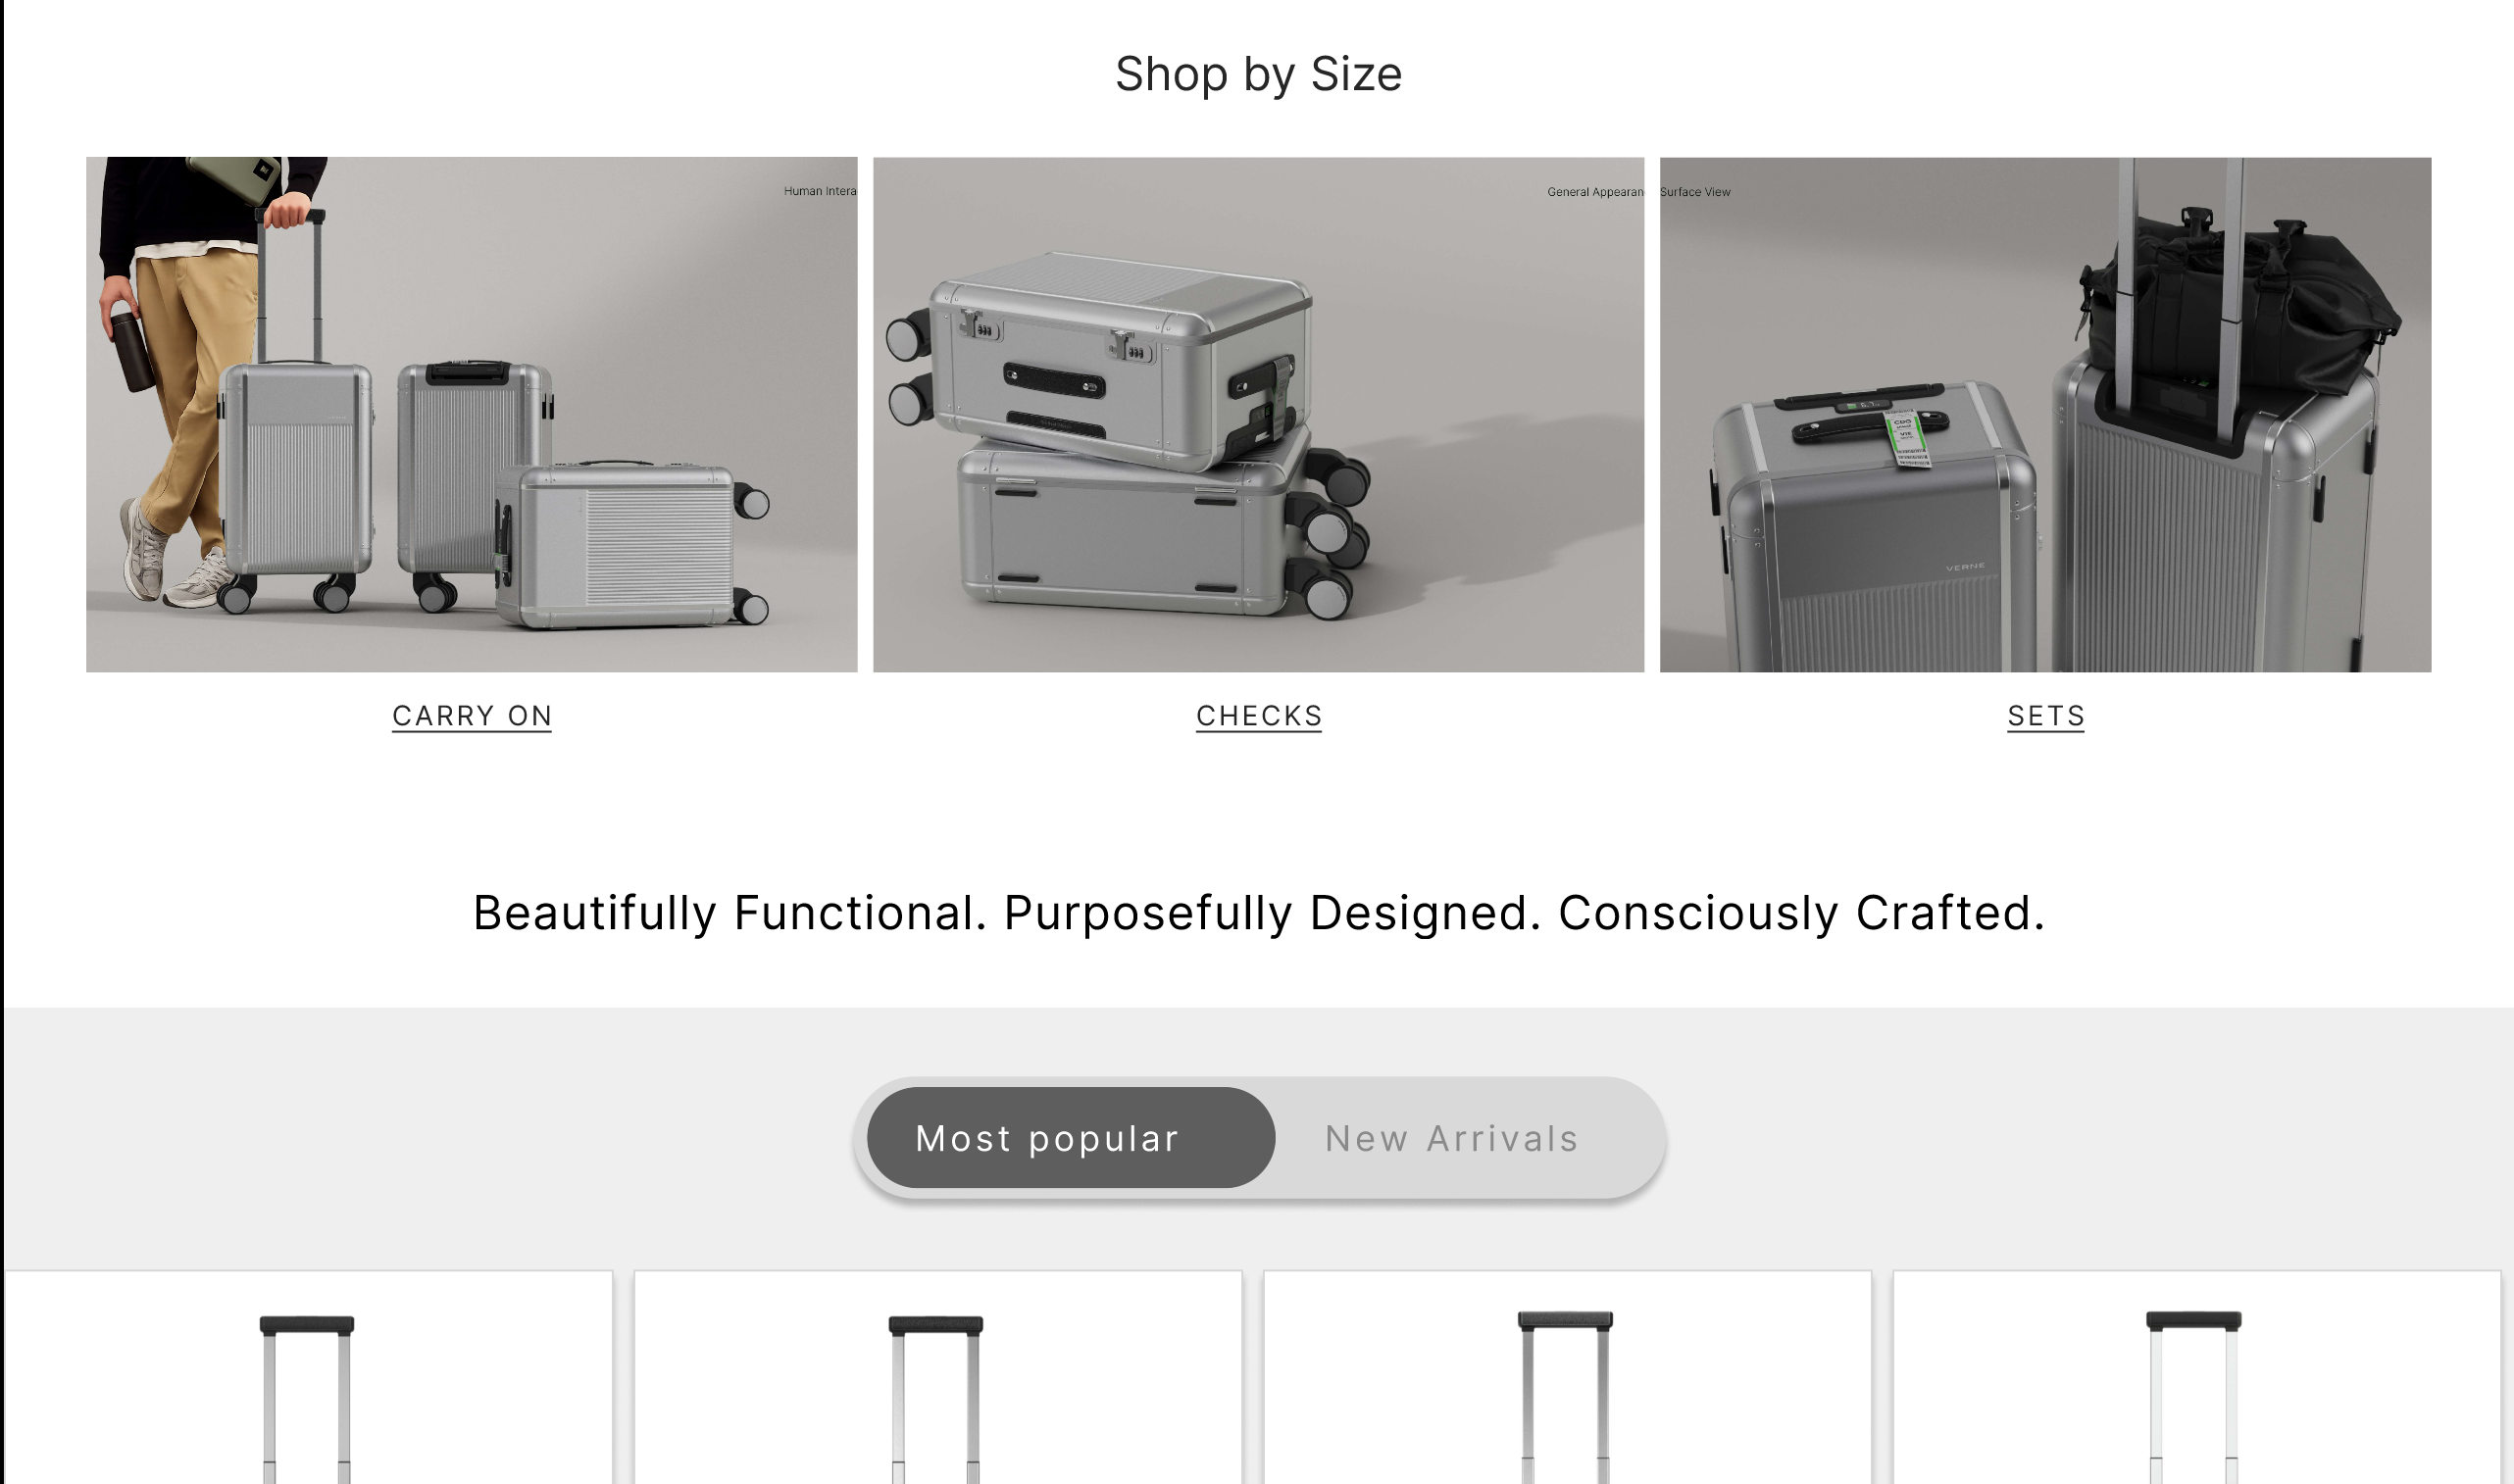Screen dimensions: 2514x1484
Task: Switch to the New Arrivals tab
Action: click(1452, 1138)
